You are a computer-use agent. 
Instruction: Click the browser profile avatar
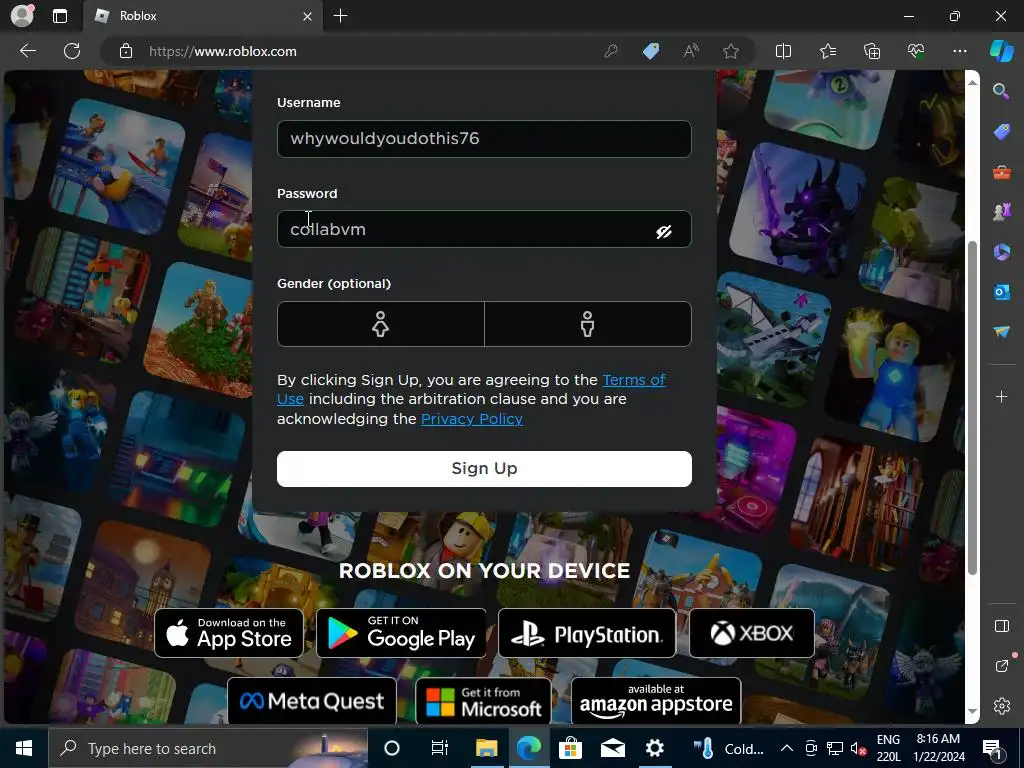[x=22, y=16]
